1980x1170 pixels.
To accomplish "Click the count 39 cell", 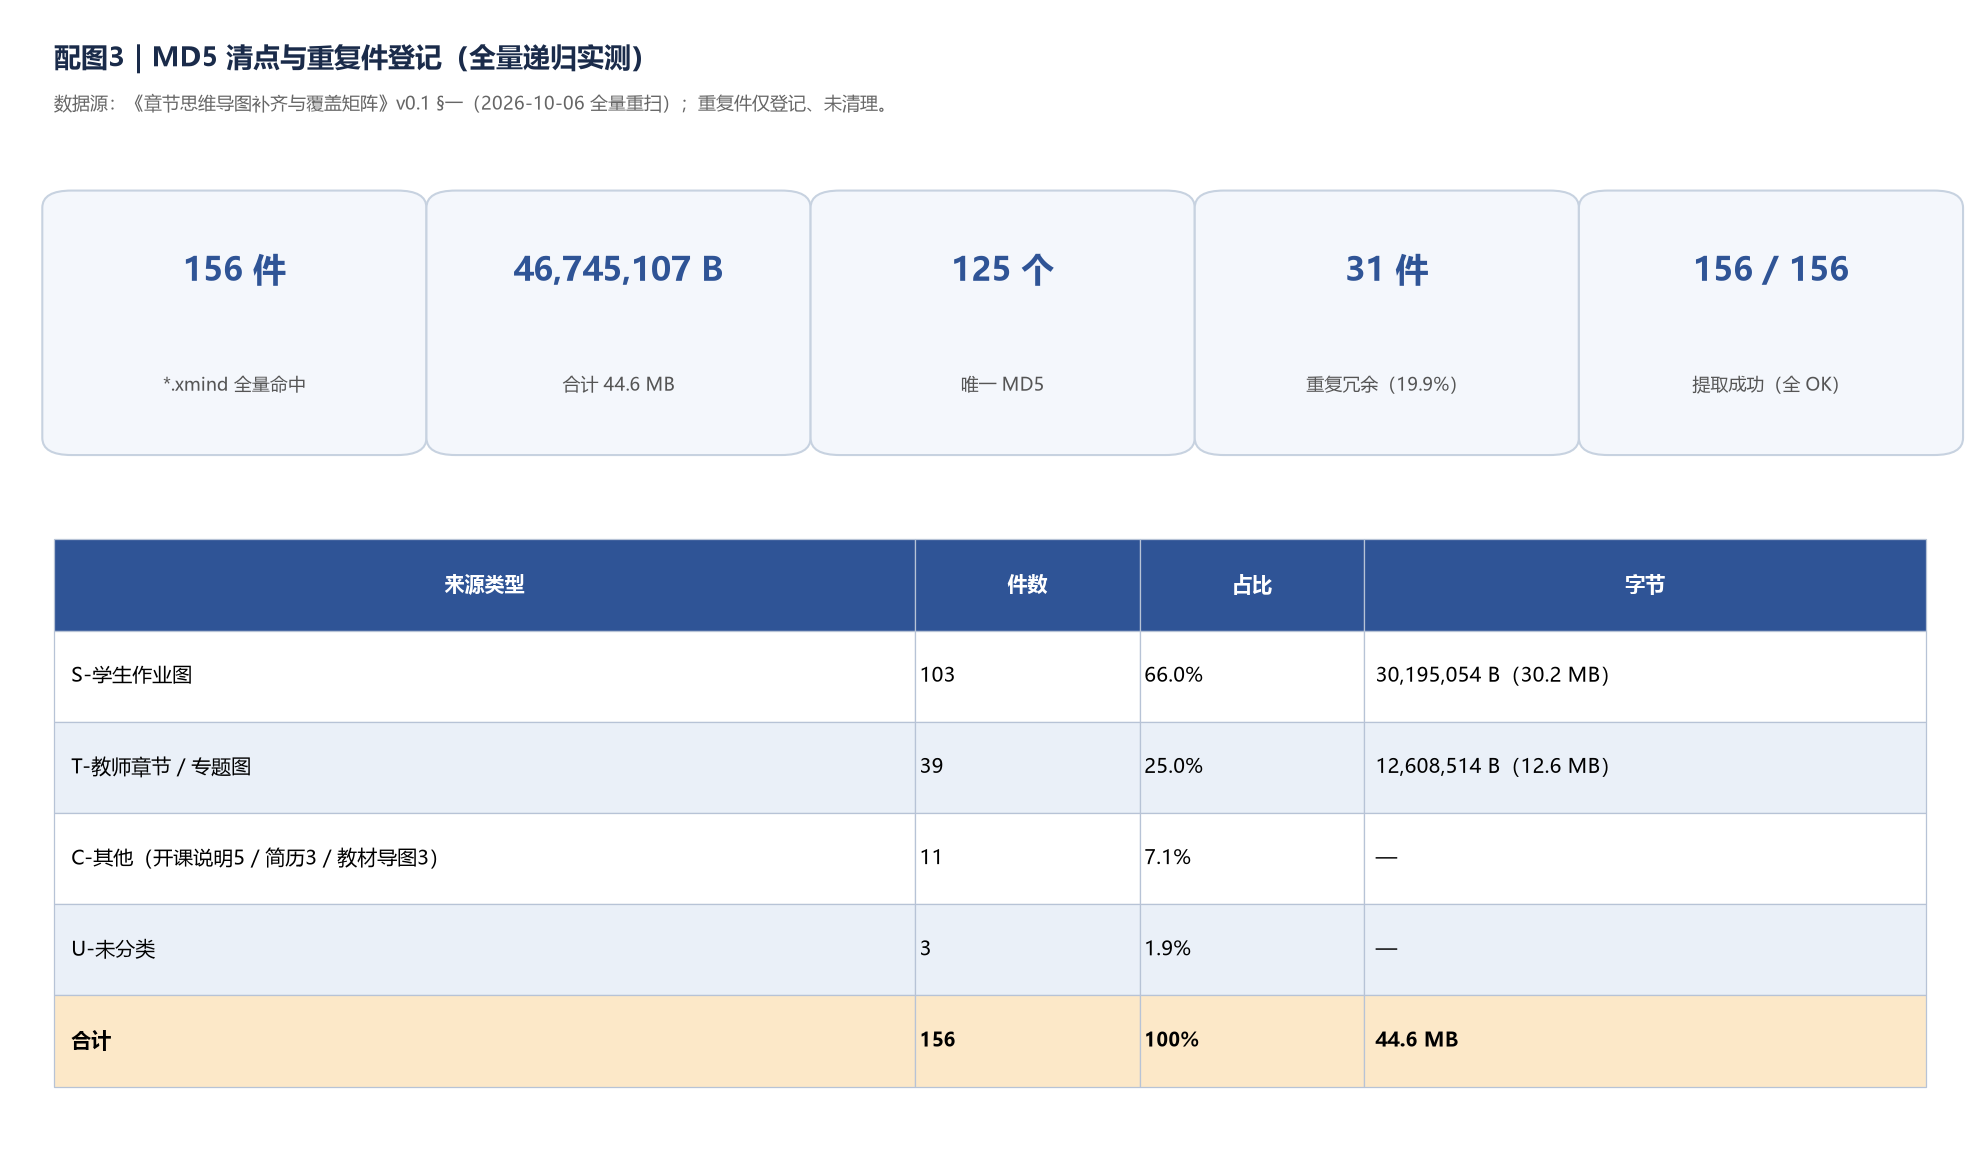I will pos(1027,768).
